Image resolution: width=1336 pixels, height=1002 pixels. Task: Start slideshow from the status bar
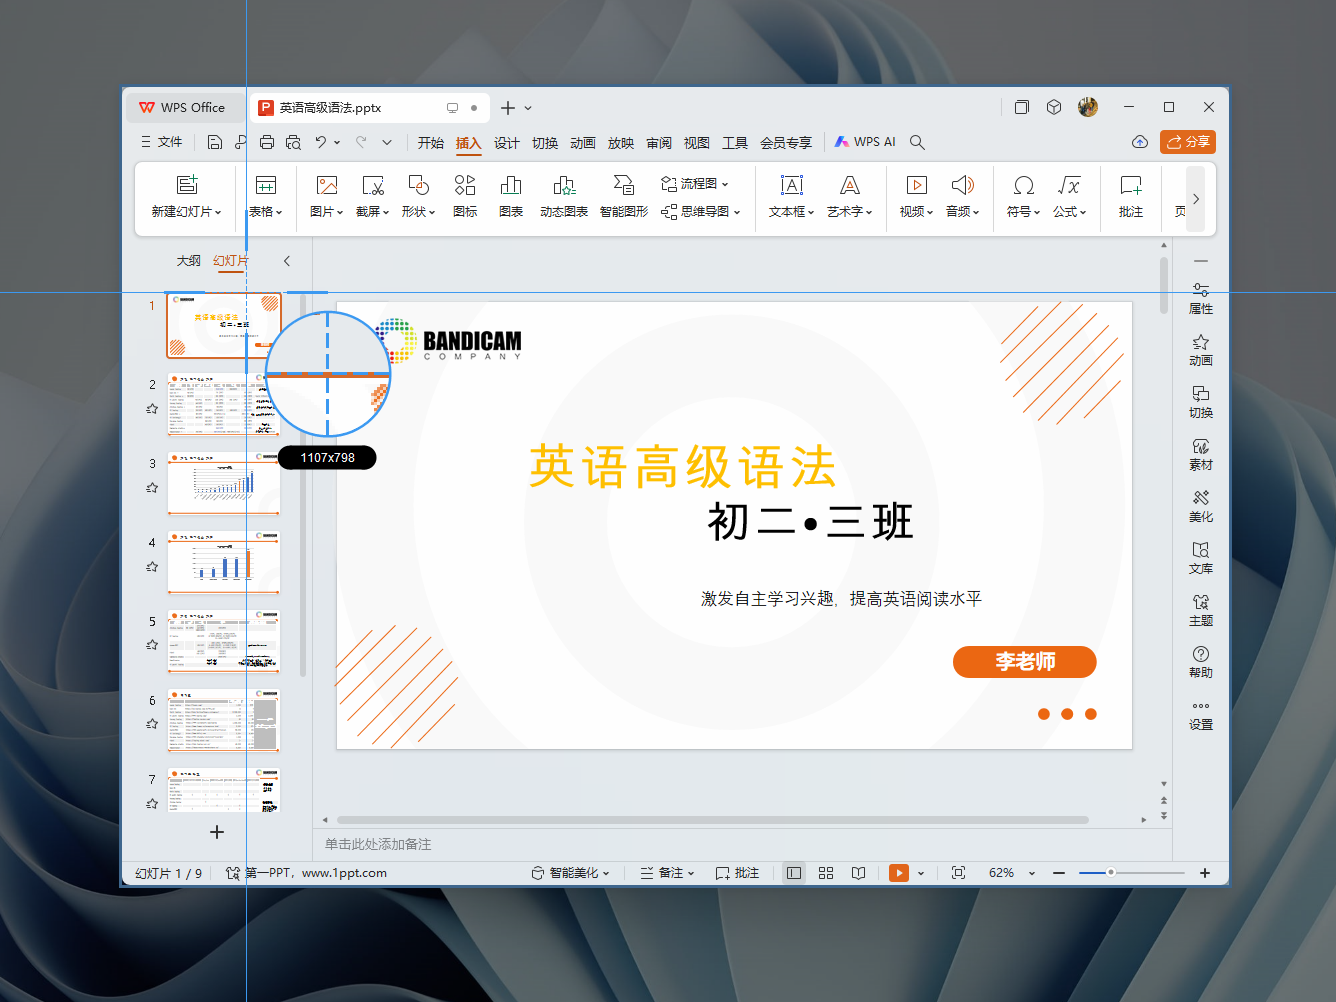point(898,872)
